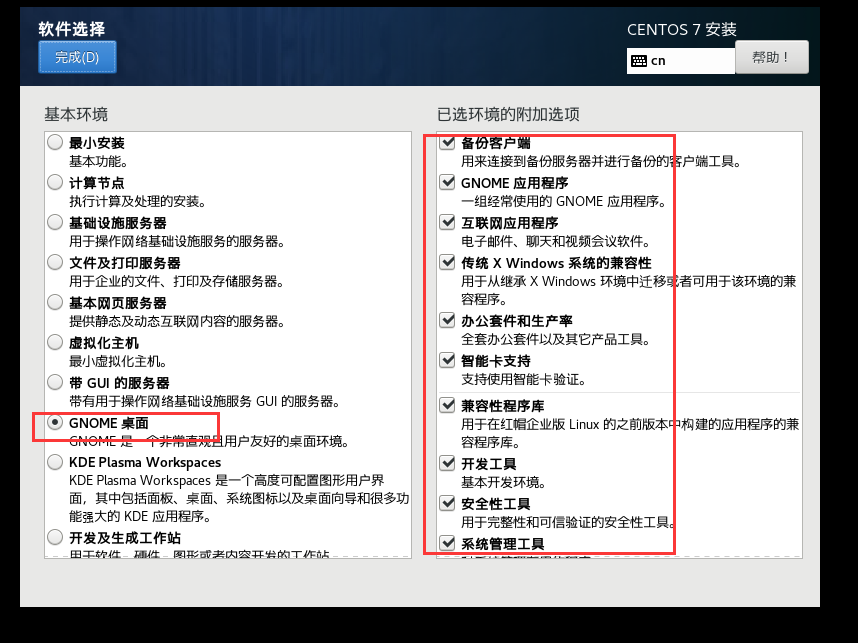858x643 pixels.
Task: Click 用于企业的文件、打印及存储服务器。 text
Action: coord(177,281)
